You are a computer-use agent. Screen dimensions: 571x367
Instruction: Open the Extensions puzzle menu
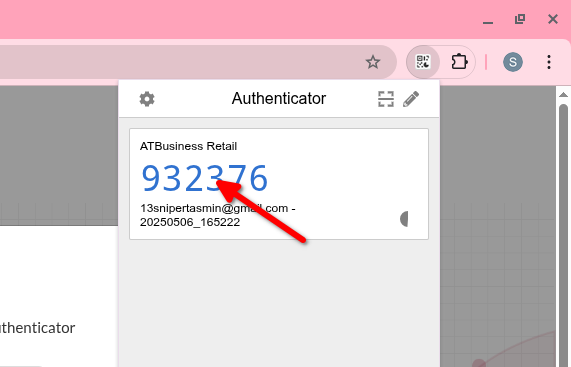[x=459, y=62]
